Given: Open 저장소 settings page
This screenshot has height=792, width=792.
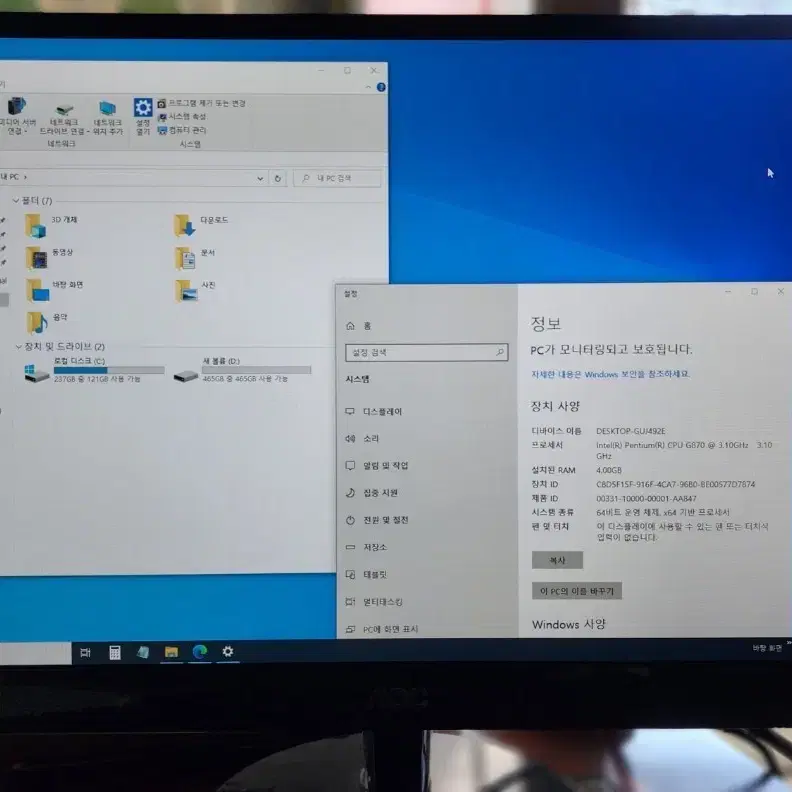Looking at the screenshot, I should [366, 547].
